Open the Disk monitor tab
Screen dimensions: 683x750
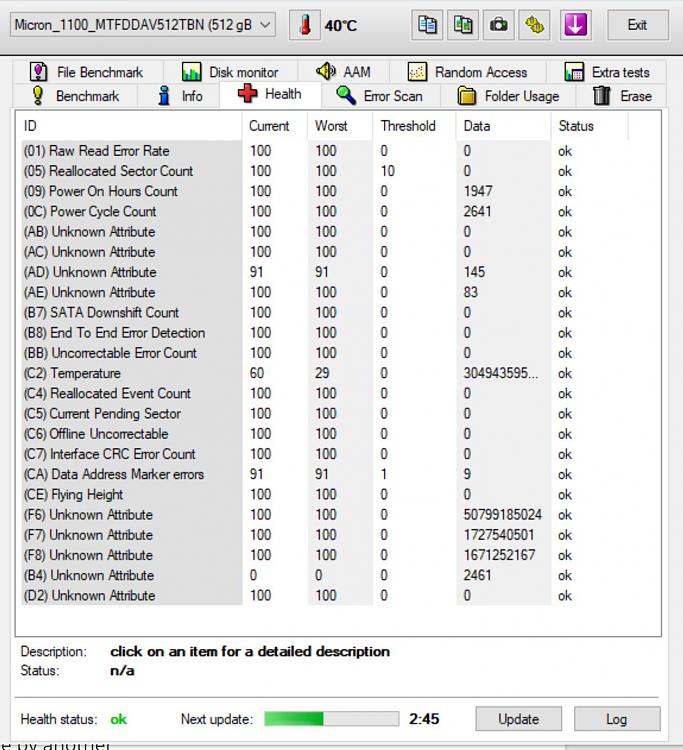tap(231, 72)
